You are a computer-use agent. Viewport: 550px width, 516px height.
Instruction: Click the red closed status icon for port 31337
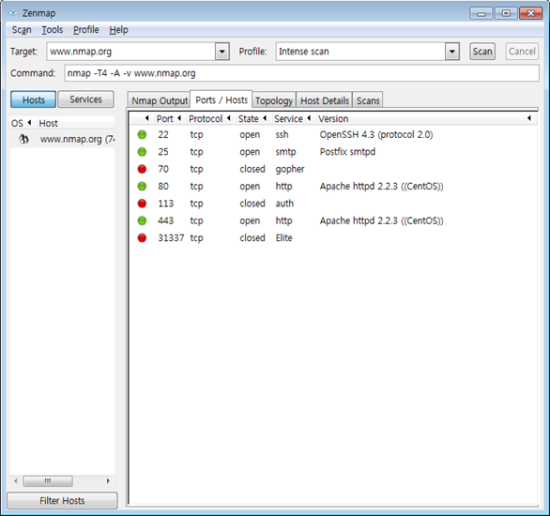click(142, 238)
